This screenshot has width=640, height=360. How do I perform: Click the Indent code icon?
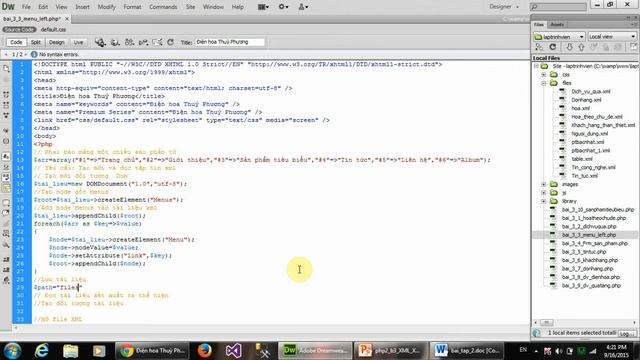coord(6,260)
